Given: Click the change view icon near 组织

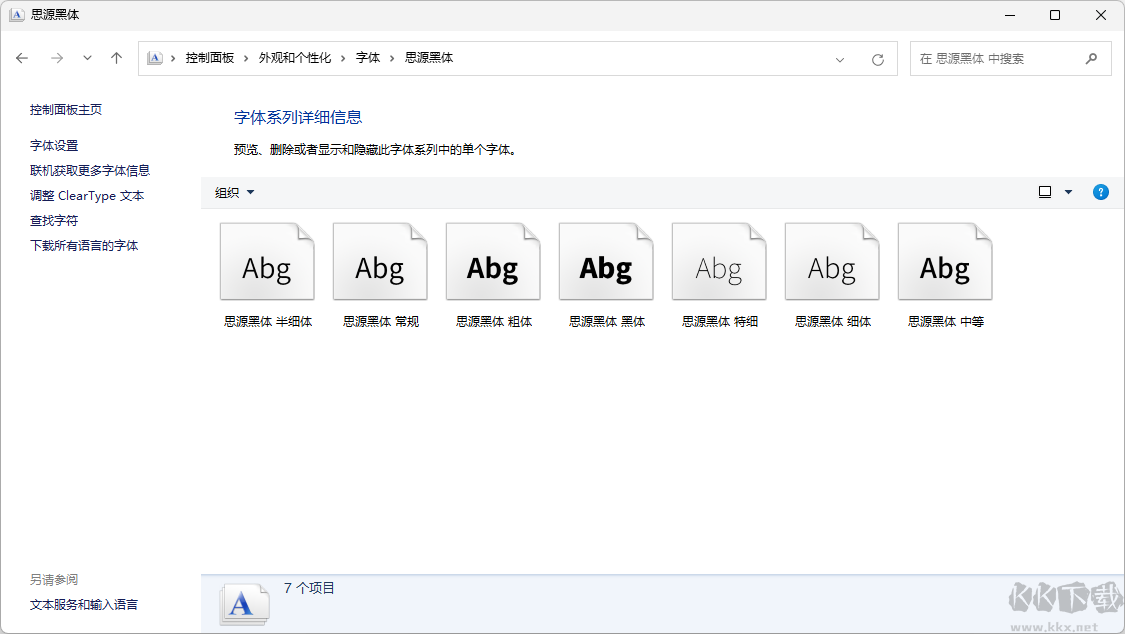Looking at the screenshot, I should coord(1044,191).
